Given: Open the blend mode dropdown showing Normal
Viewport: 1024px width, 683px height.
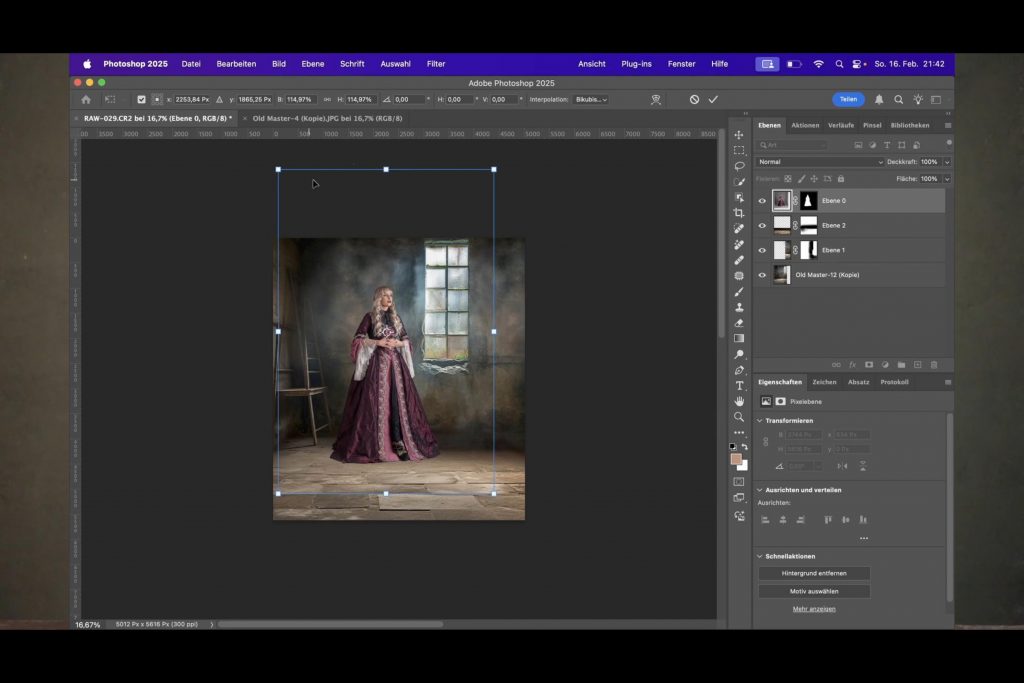Looking at the screenshot, I should [820, 162].
